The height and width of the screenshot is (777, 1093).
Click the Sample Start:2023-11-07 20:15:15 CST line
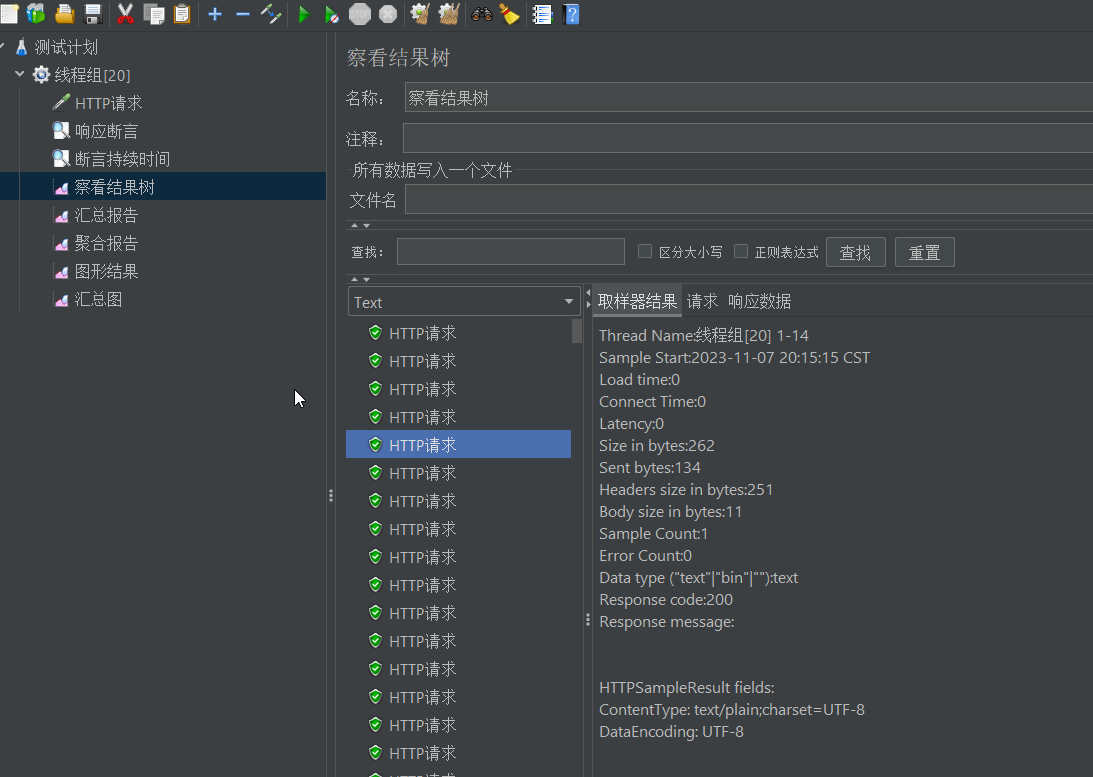[x=734, y=357]
